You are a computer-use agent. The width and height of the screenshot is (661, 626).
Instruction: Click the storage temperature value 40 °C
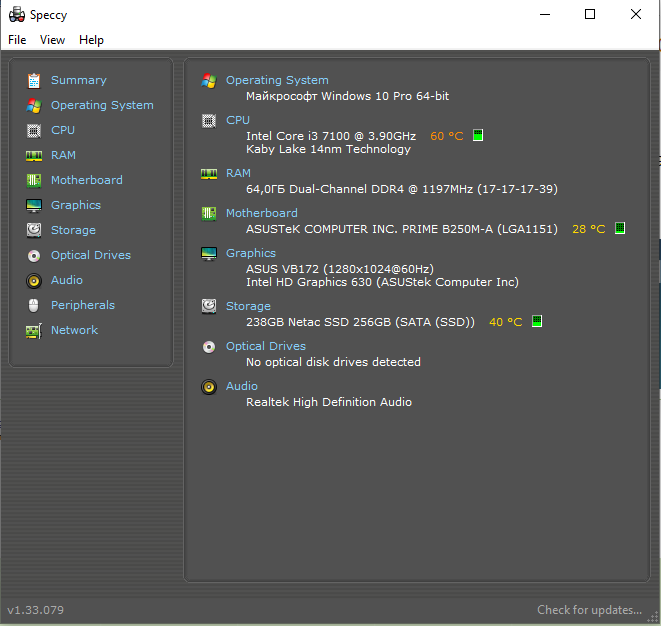(x=505, y=322)
